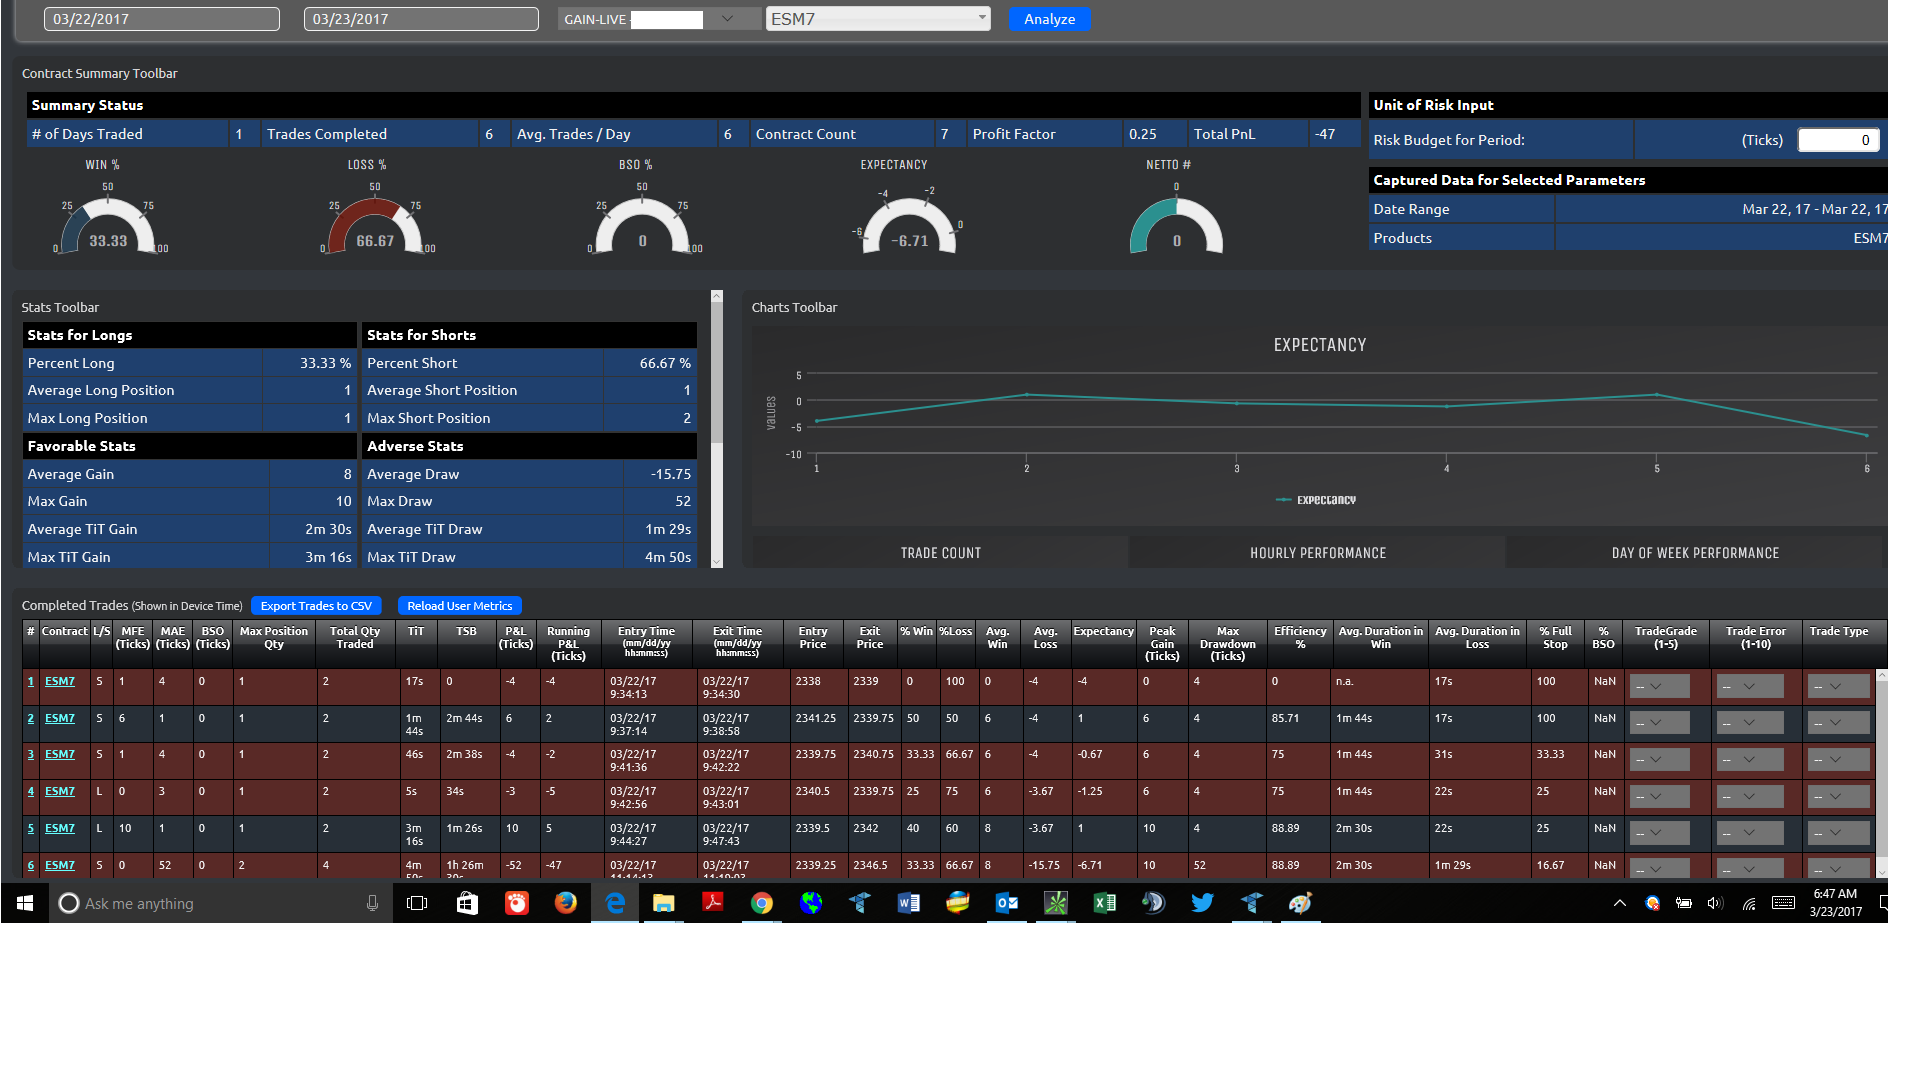This screenshot has width=1920, height=1080.
Task: Click trades table scrollbar up arrow
Action: click(x=1881, y=676)
